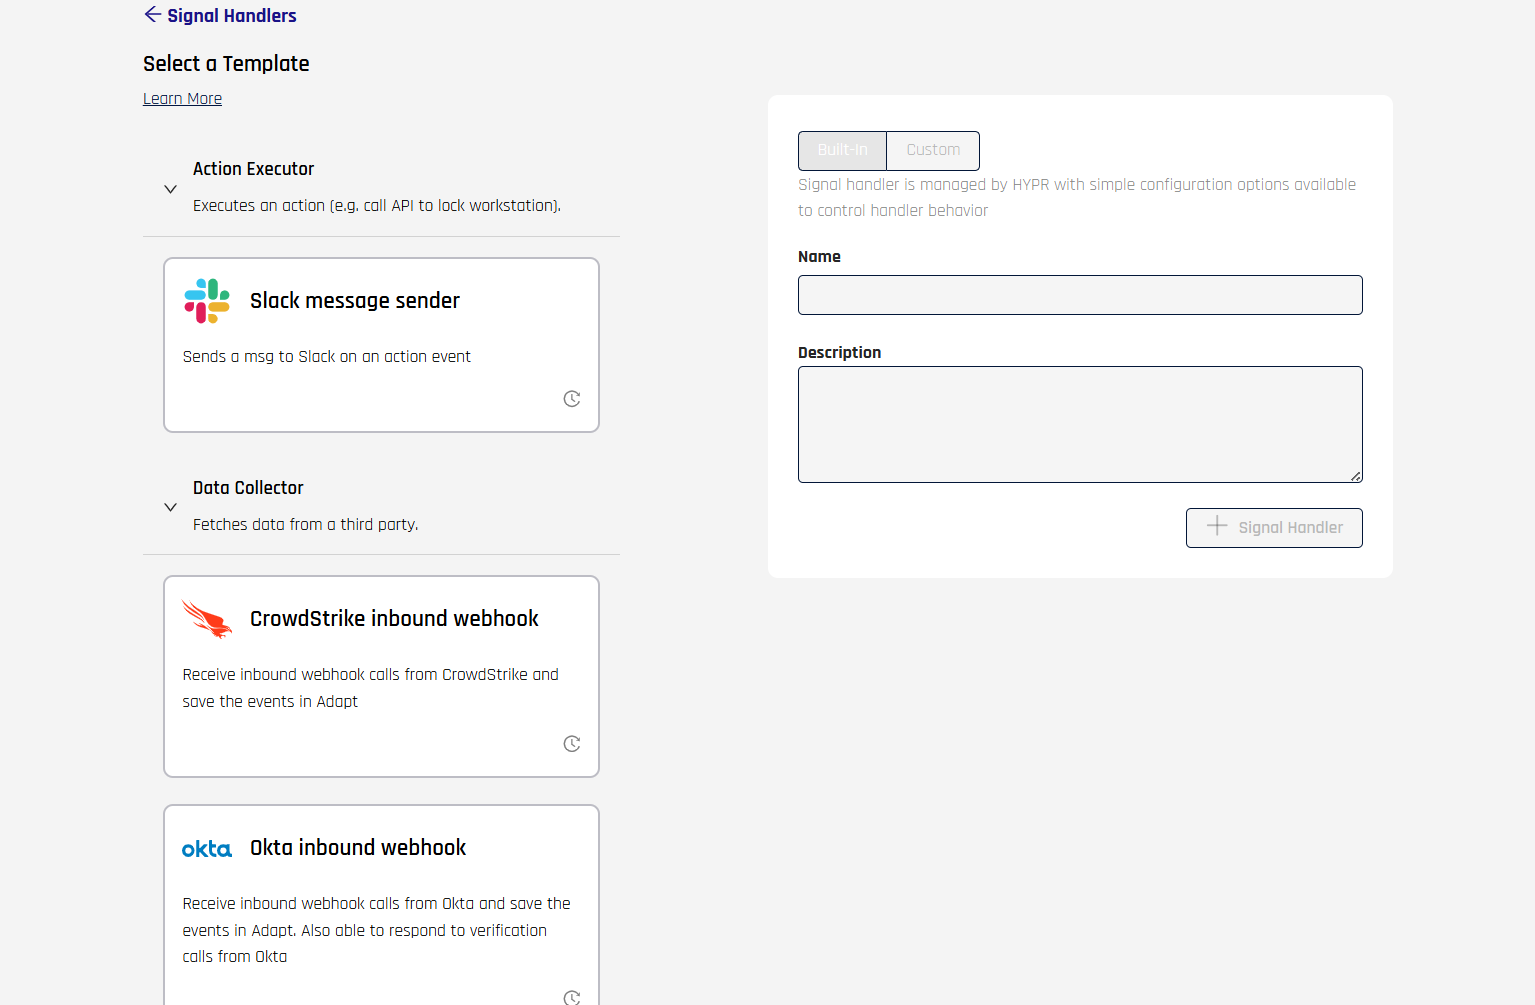Switch to the Custom tab
This screenshot has height=1005, width=1535.
933,150
